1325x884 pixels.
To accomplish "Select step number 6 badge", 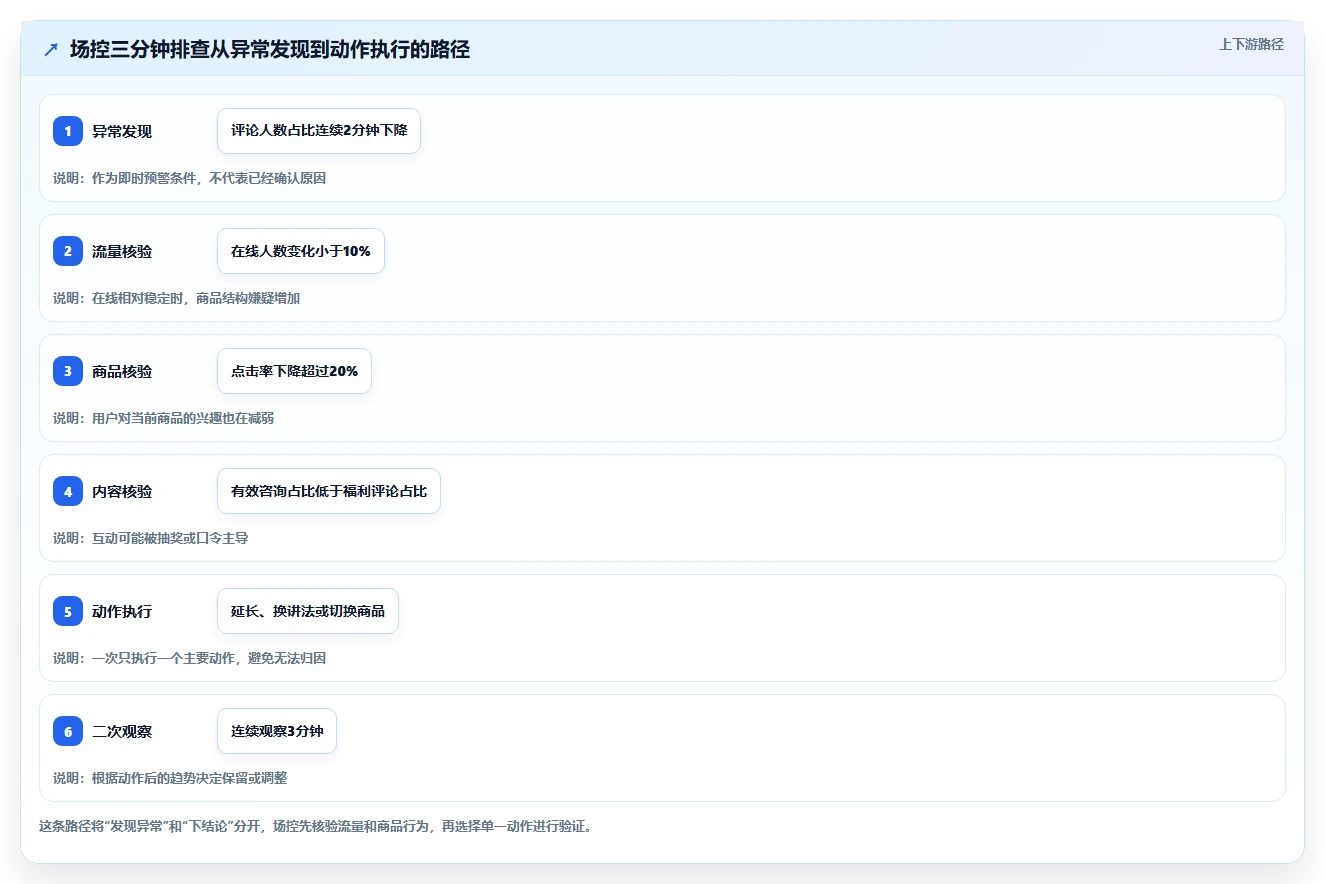I will click(68, 731).
